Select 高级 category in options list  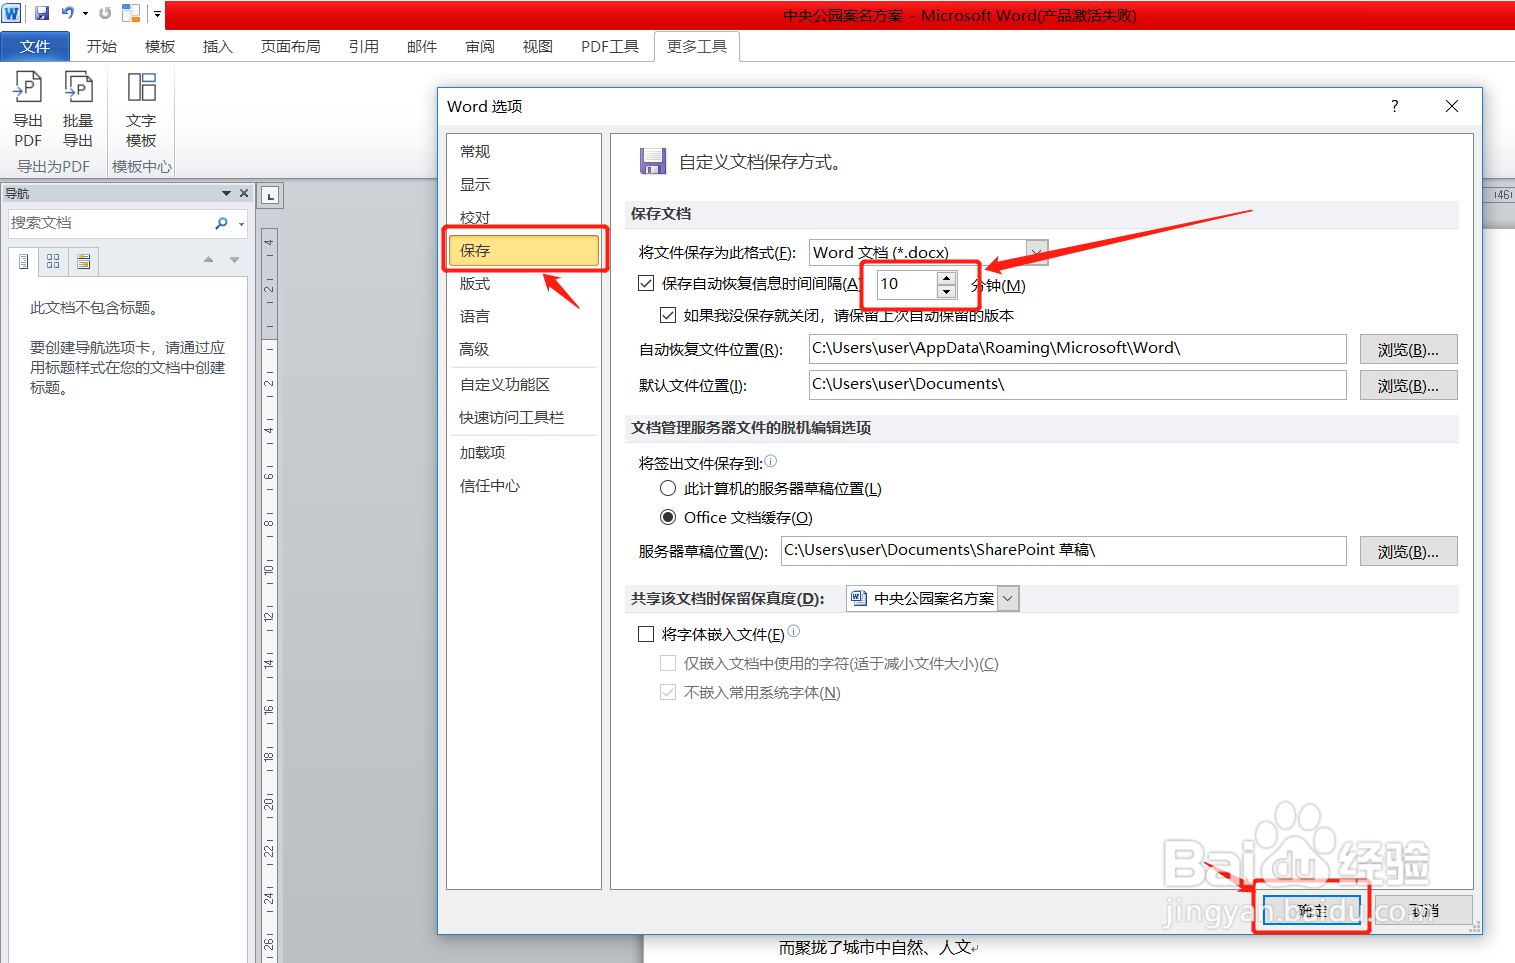tap(523, 350)
